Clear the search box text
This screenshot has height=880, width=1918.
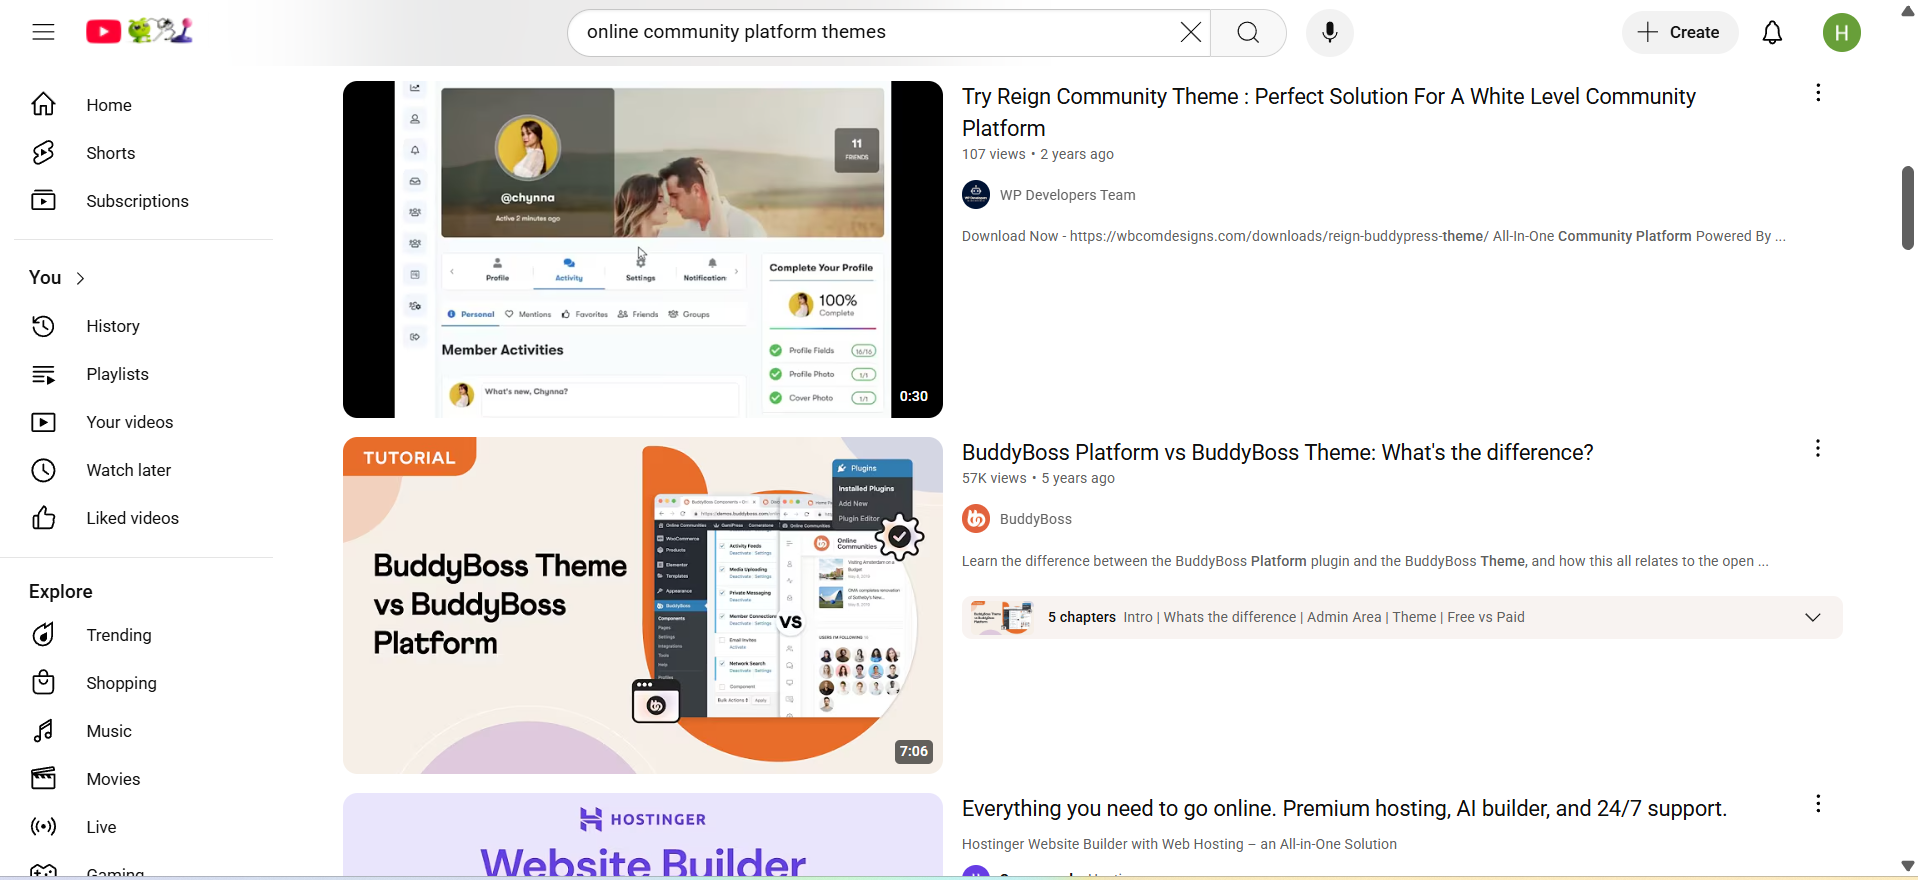tap(1190, 33)
